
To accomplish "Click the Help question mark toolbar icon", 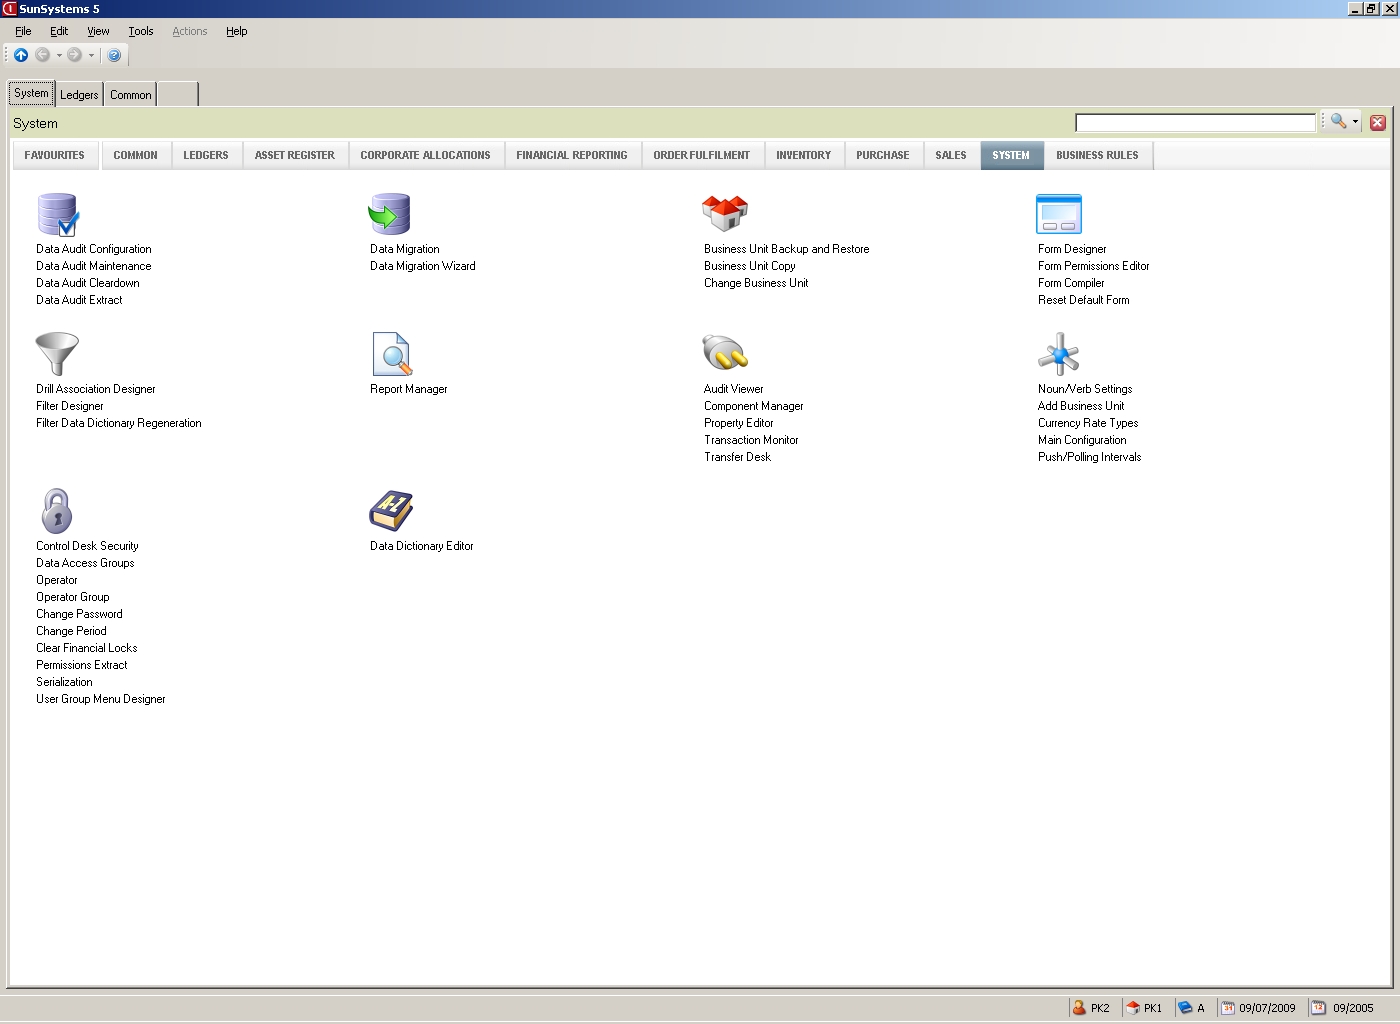I will [114, 55].
